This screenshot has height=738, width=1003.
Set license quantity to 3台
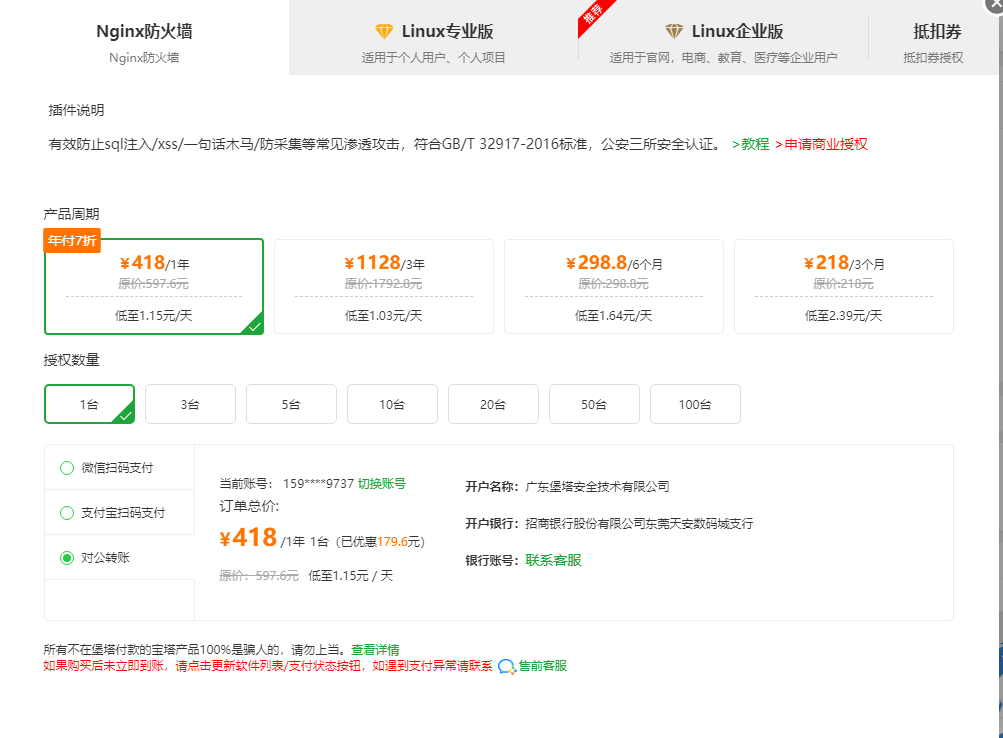pyautogui.click(x=190, y=405)
